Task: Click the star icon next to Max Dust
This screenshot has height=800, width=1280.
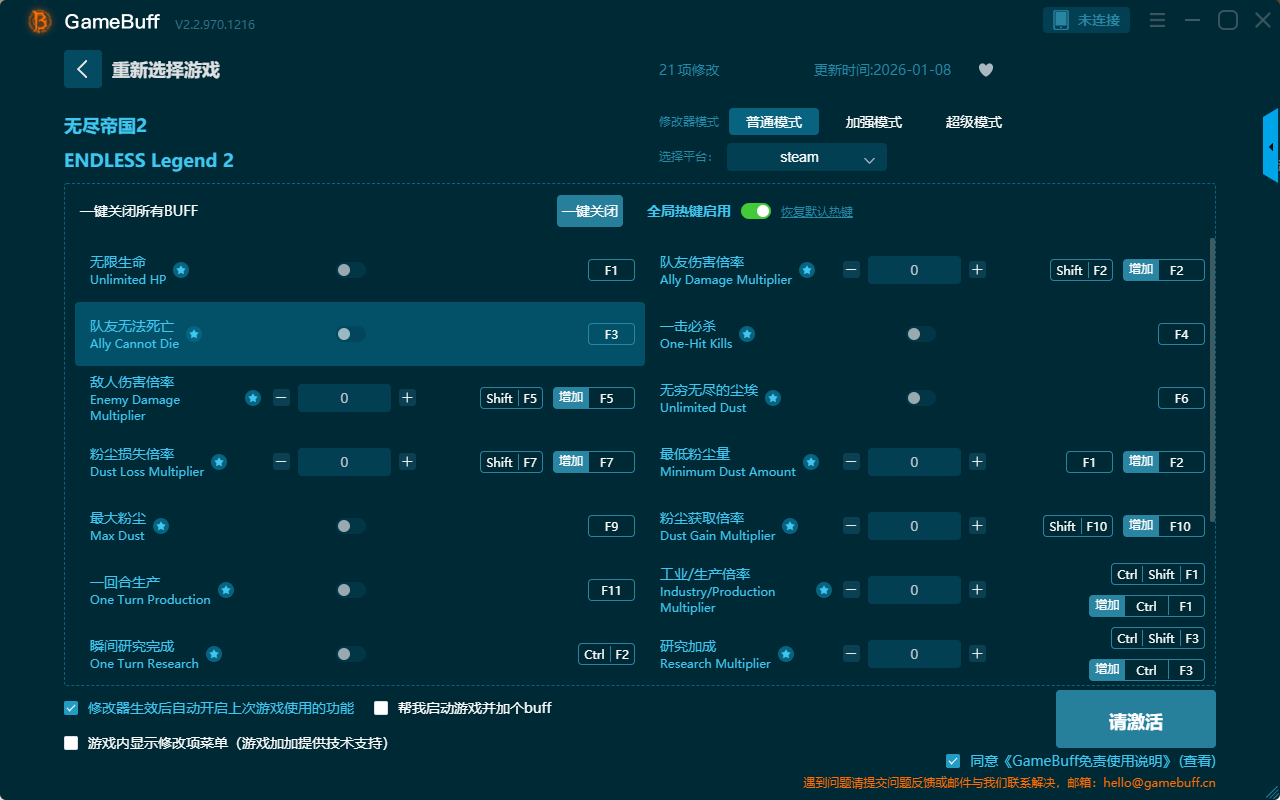Action: click(161, 526)
